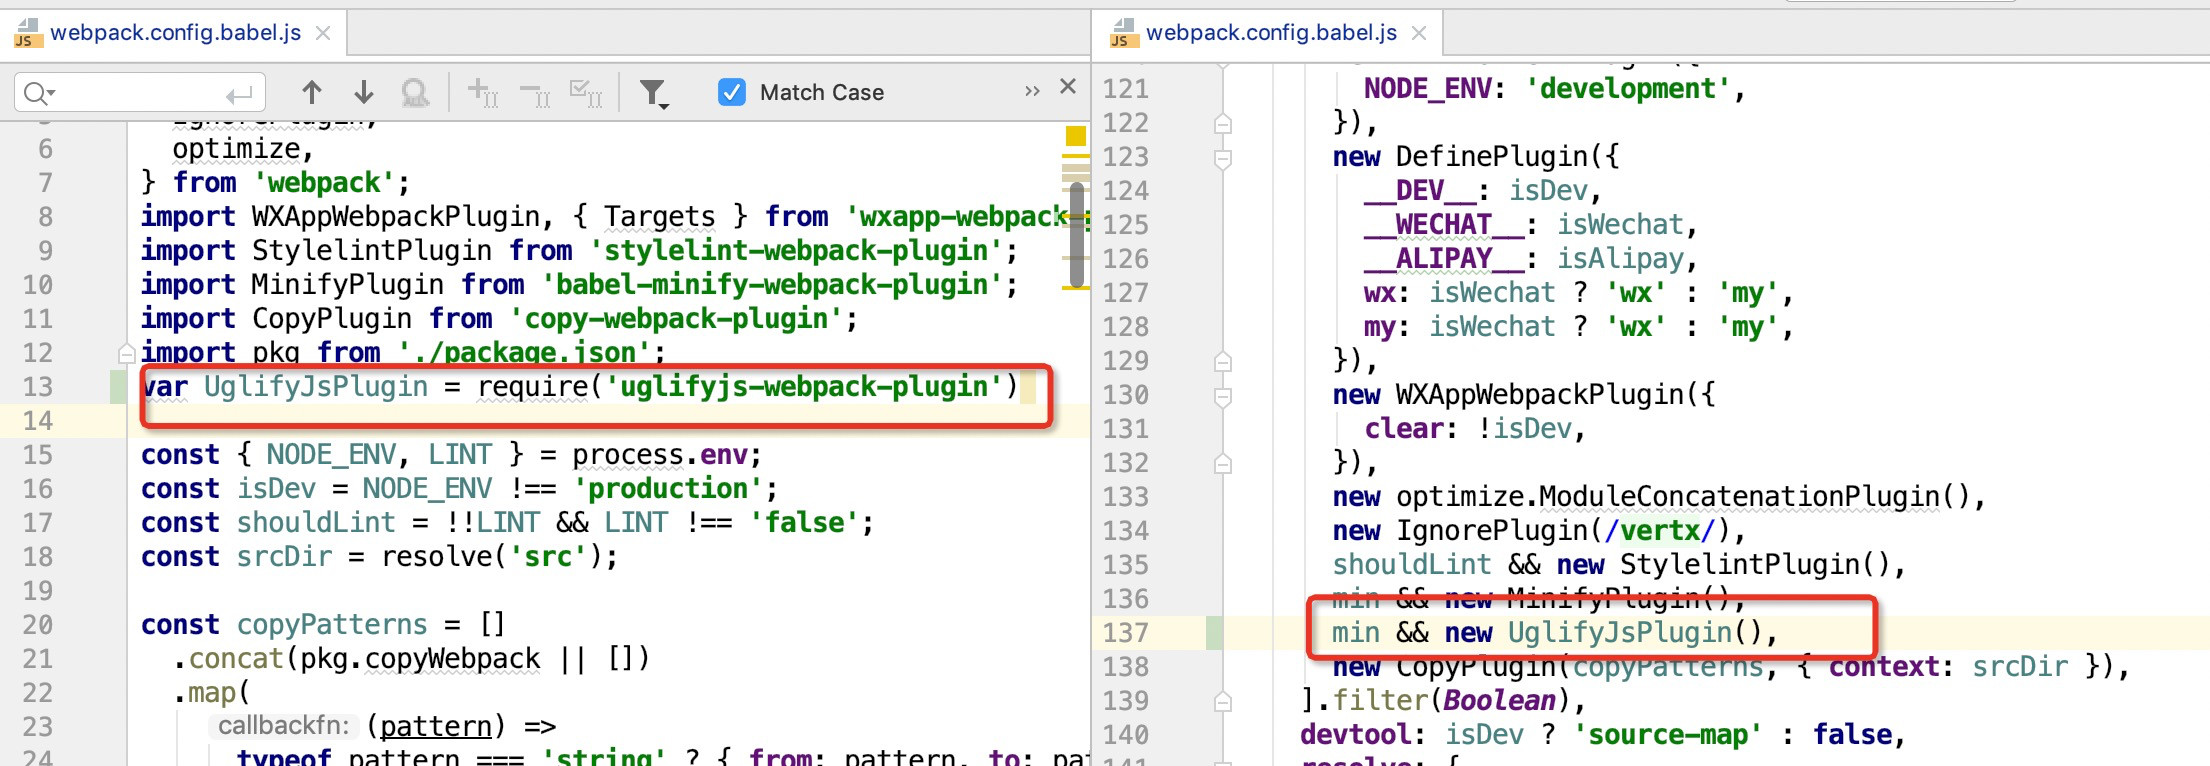
Task: Click yellow warning indicator above scrollbar
Action: coord(1076,136)
